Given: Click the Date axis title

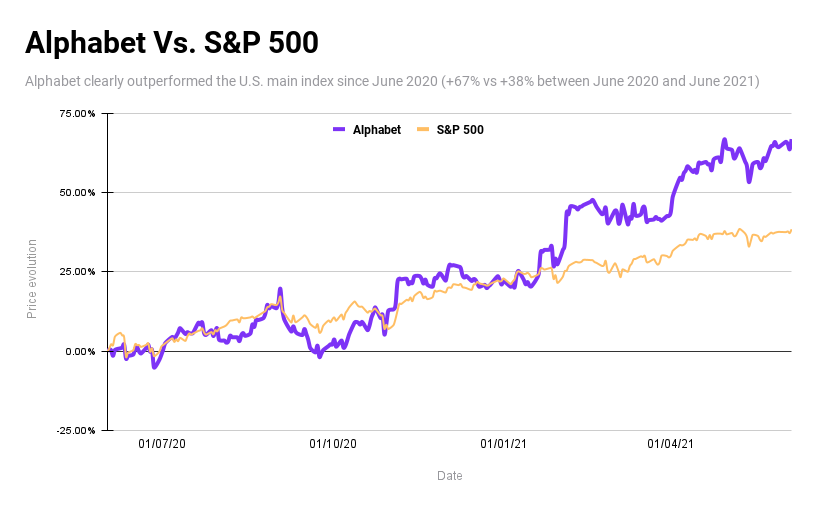Looking at the screenshot, I should click(x=450, y=476).
